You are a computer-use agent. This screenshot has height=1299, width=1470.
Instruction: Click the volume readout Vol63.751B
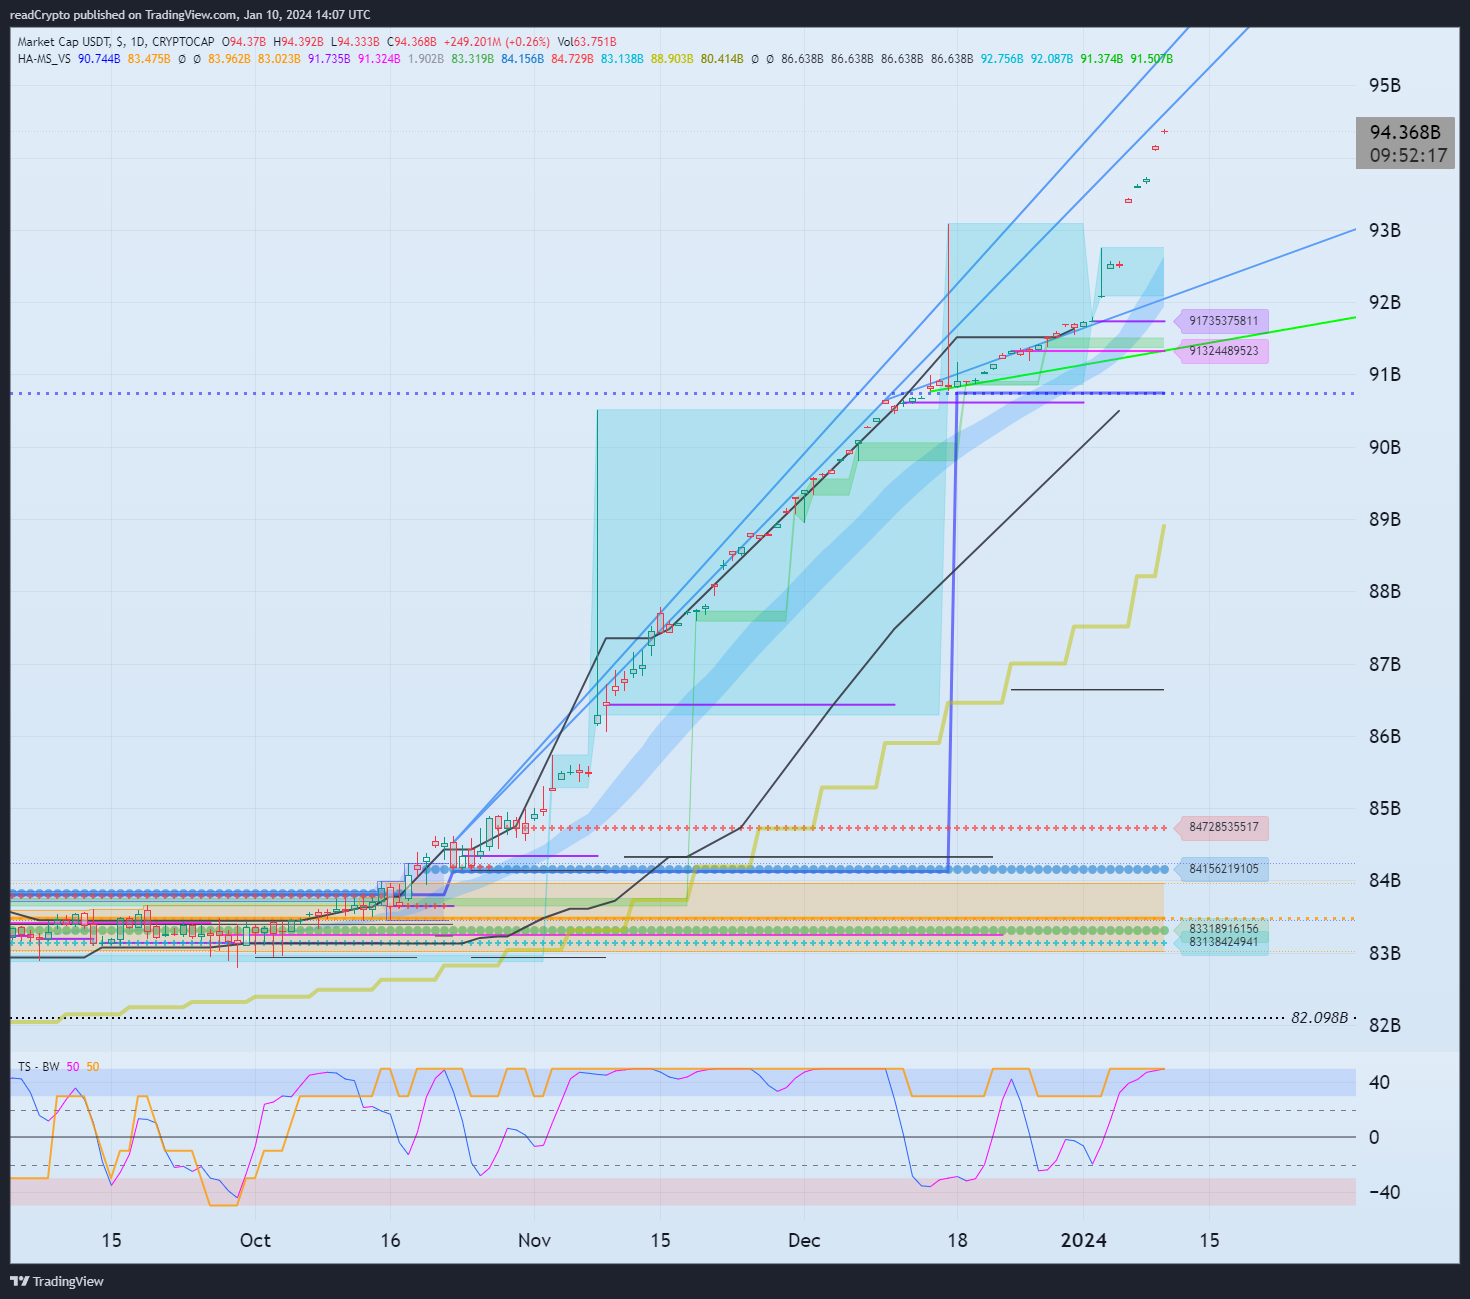pyautogui.click(x=587, y=42)
